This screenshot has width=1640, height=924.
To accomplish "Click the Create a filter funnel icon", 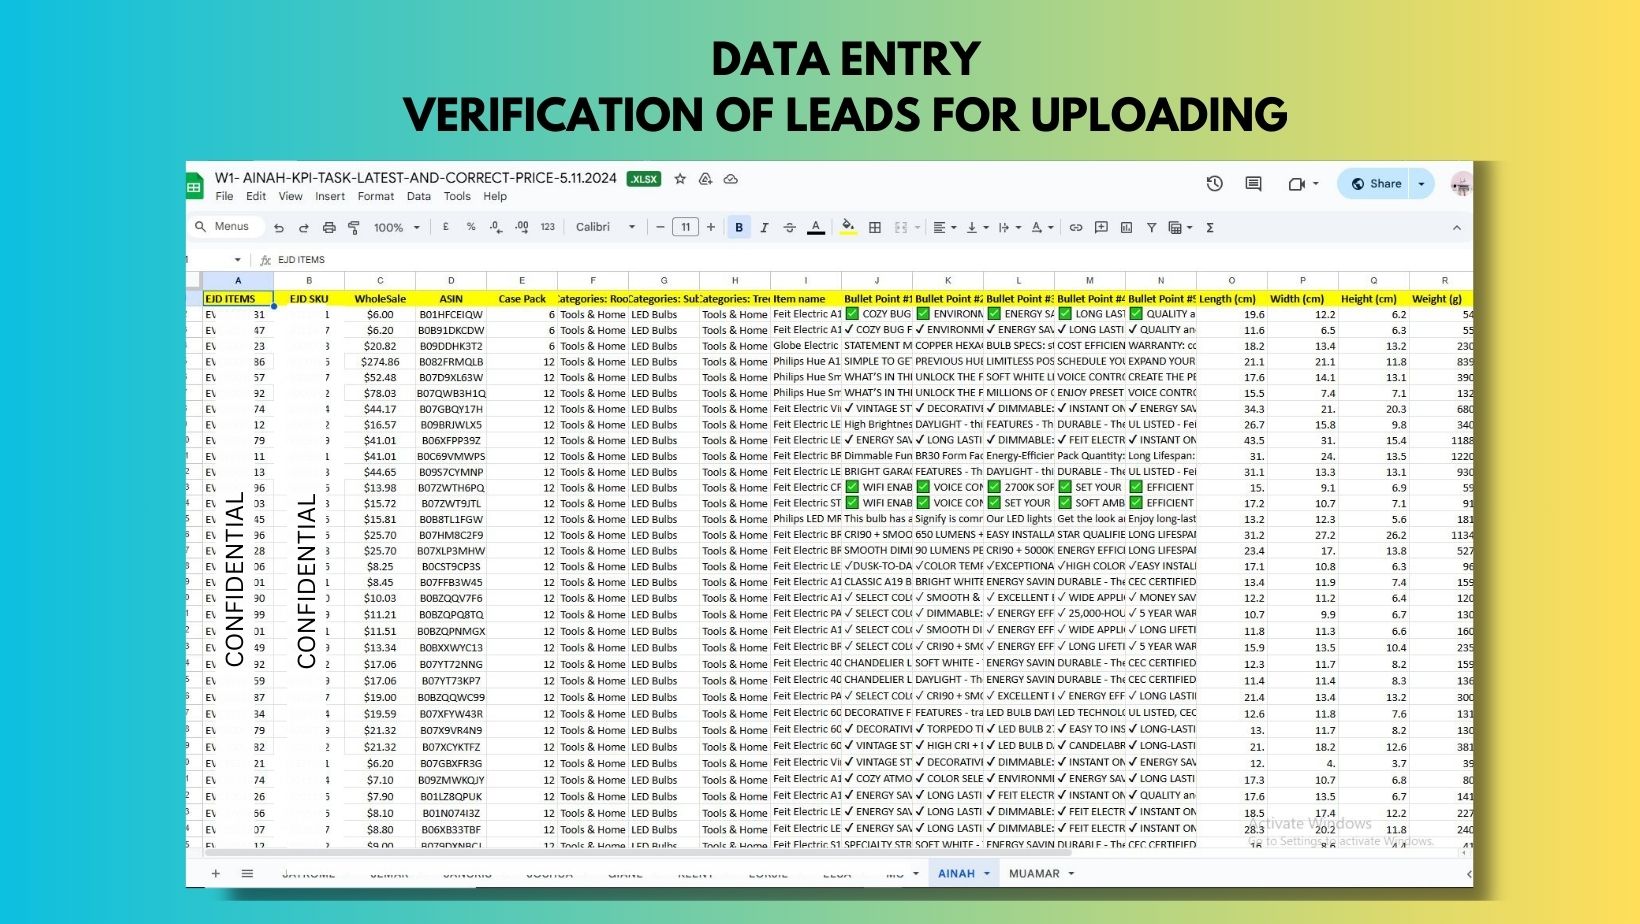I will tap(1151, 228).
